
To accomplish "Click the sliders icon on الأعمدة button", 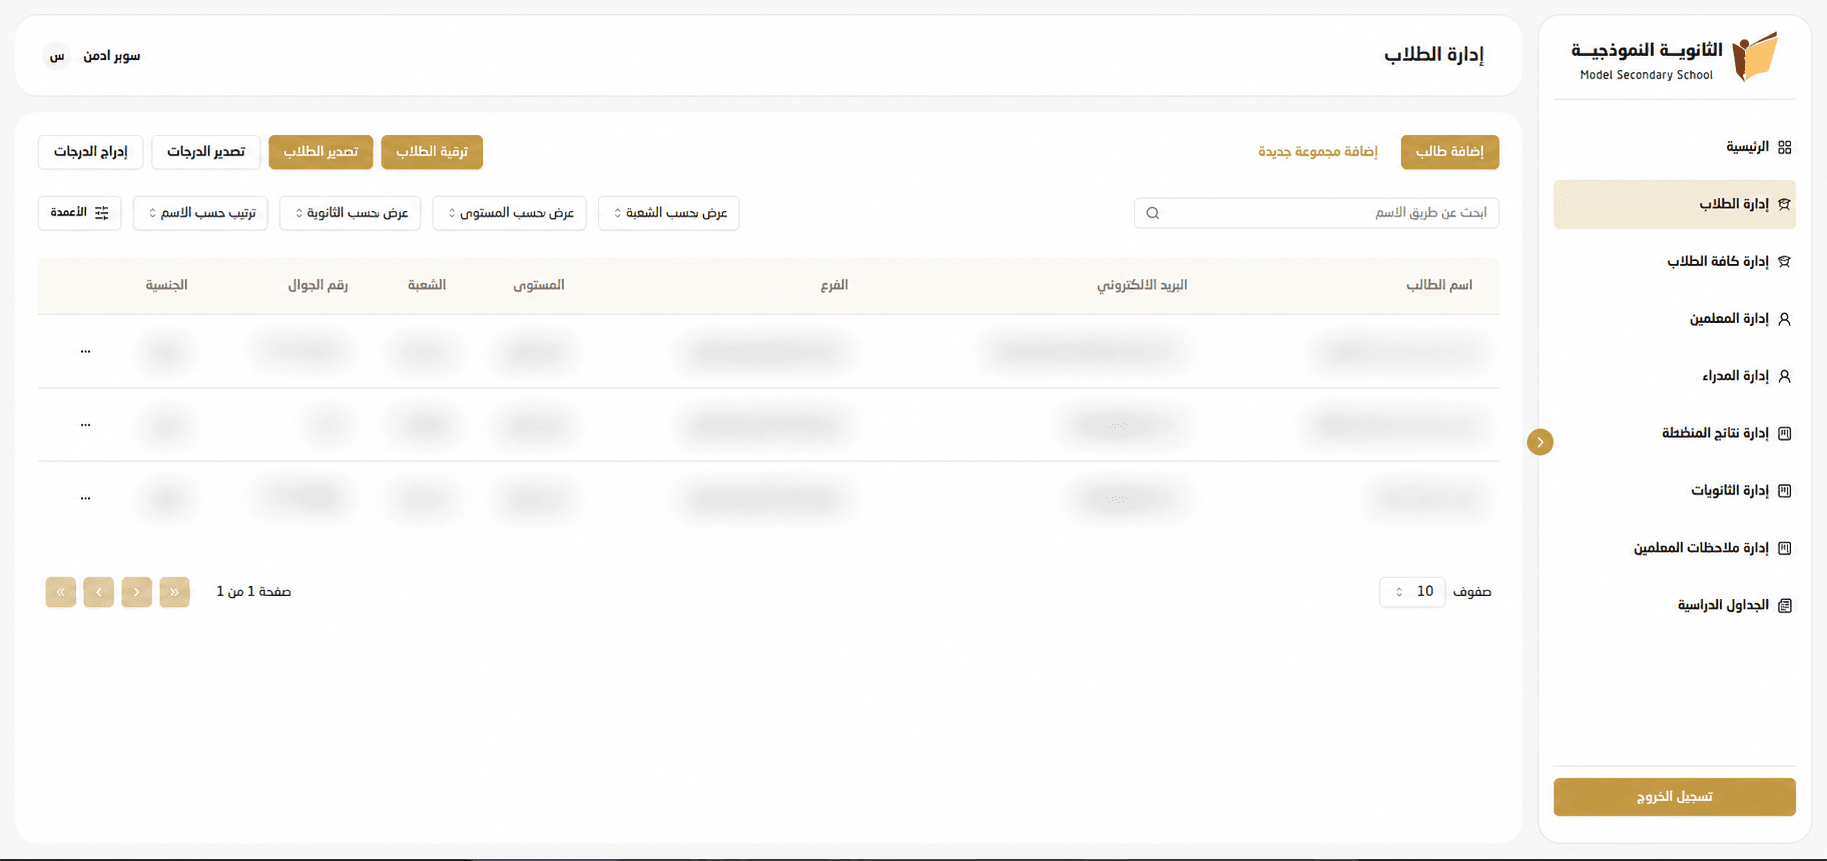I will 102,213.
